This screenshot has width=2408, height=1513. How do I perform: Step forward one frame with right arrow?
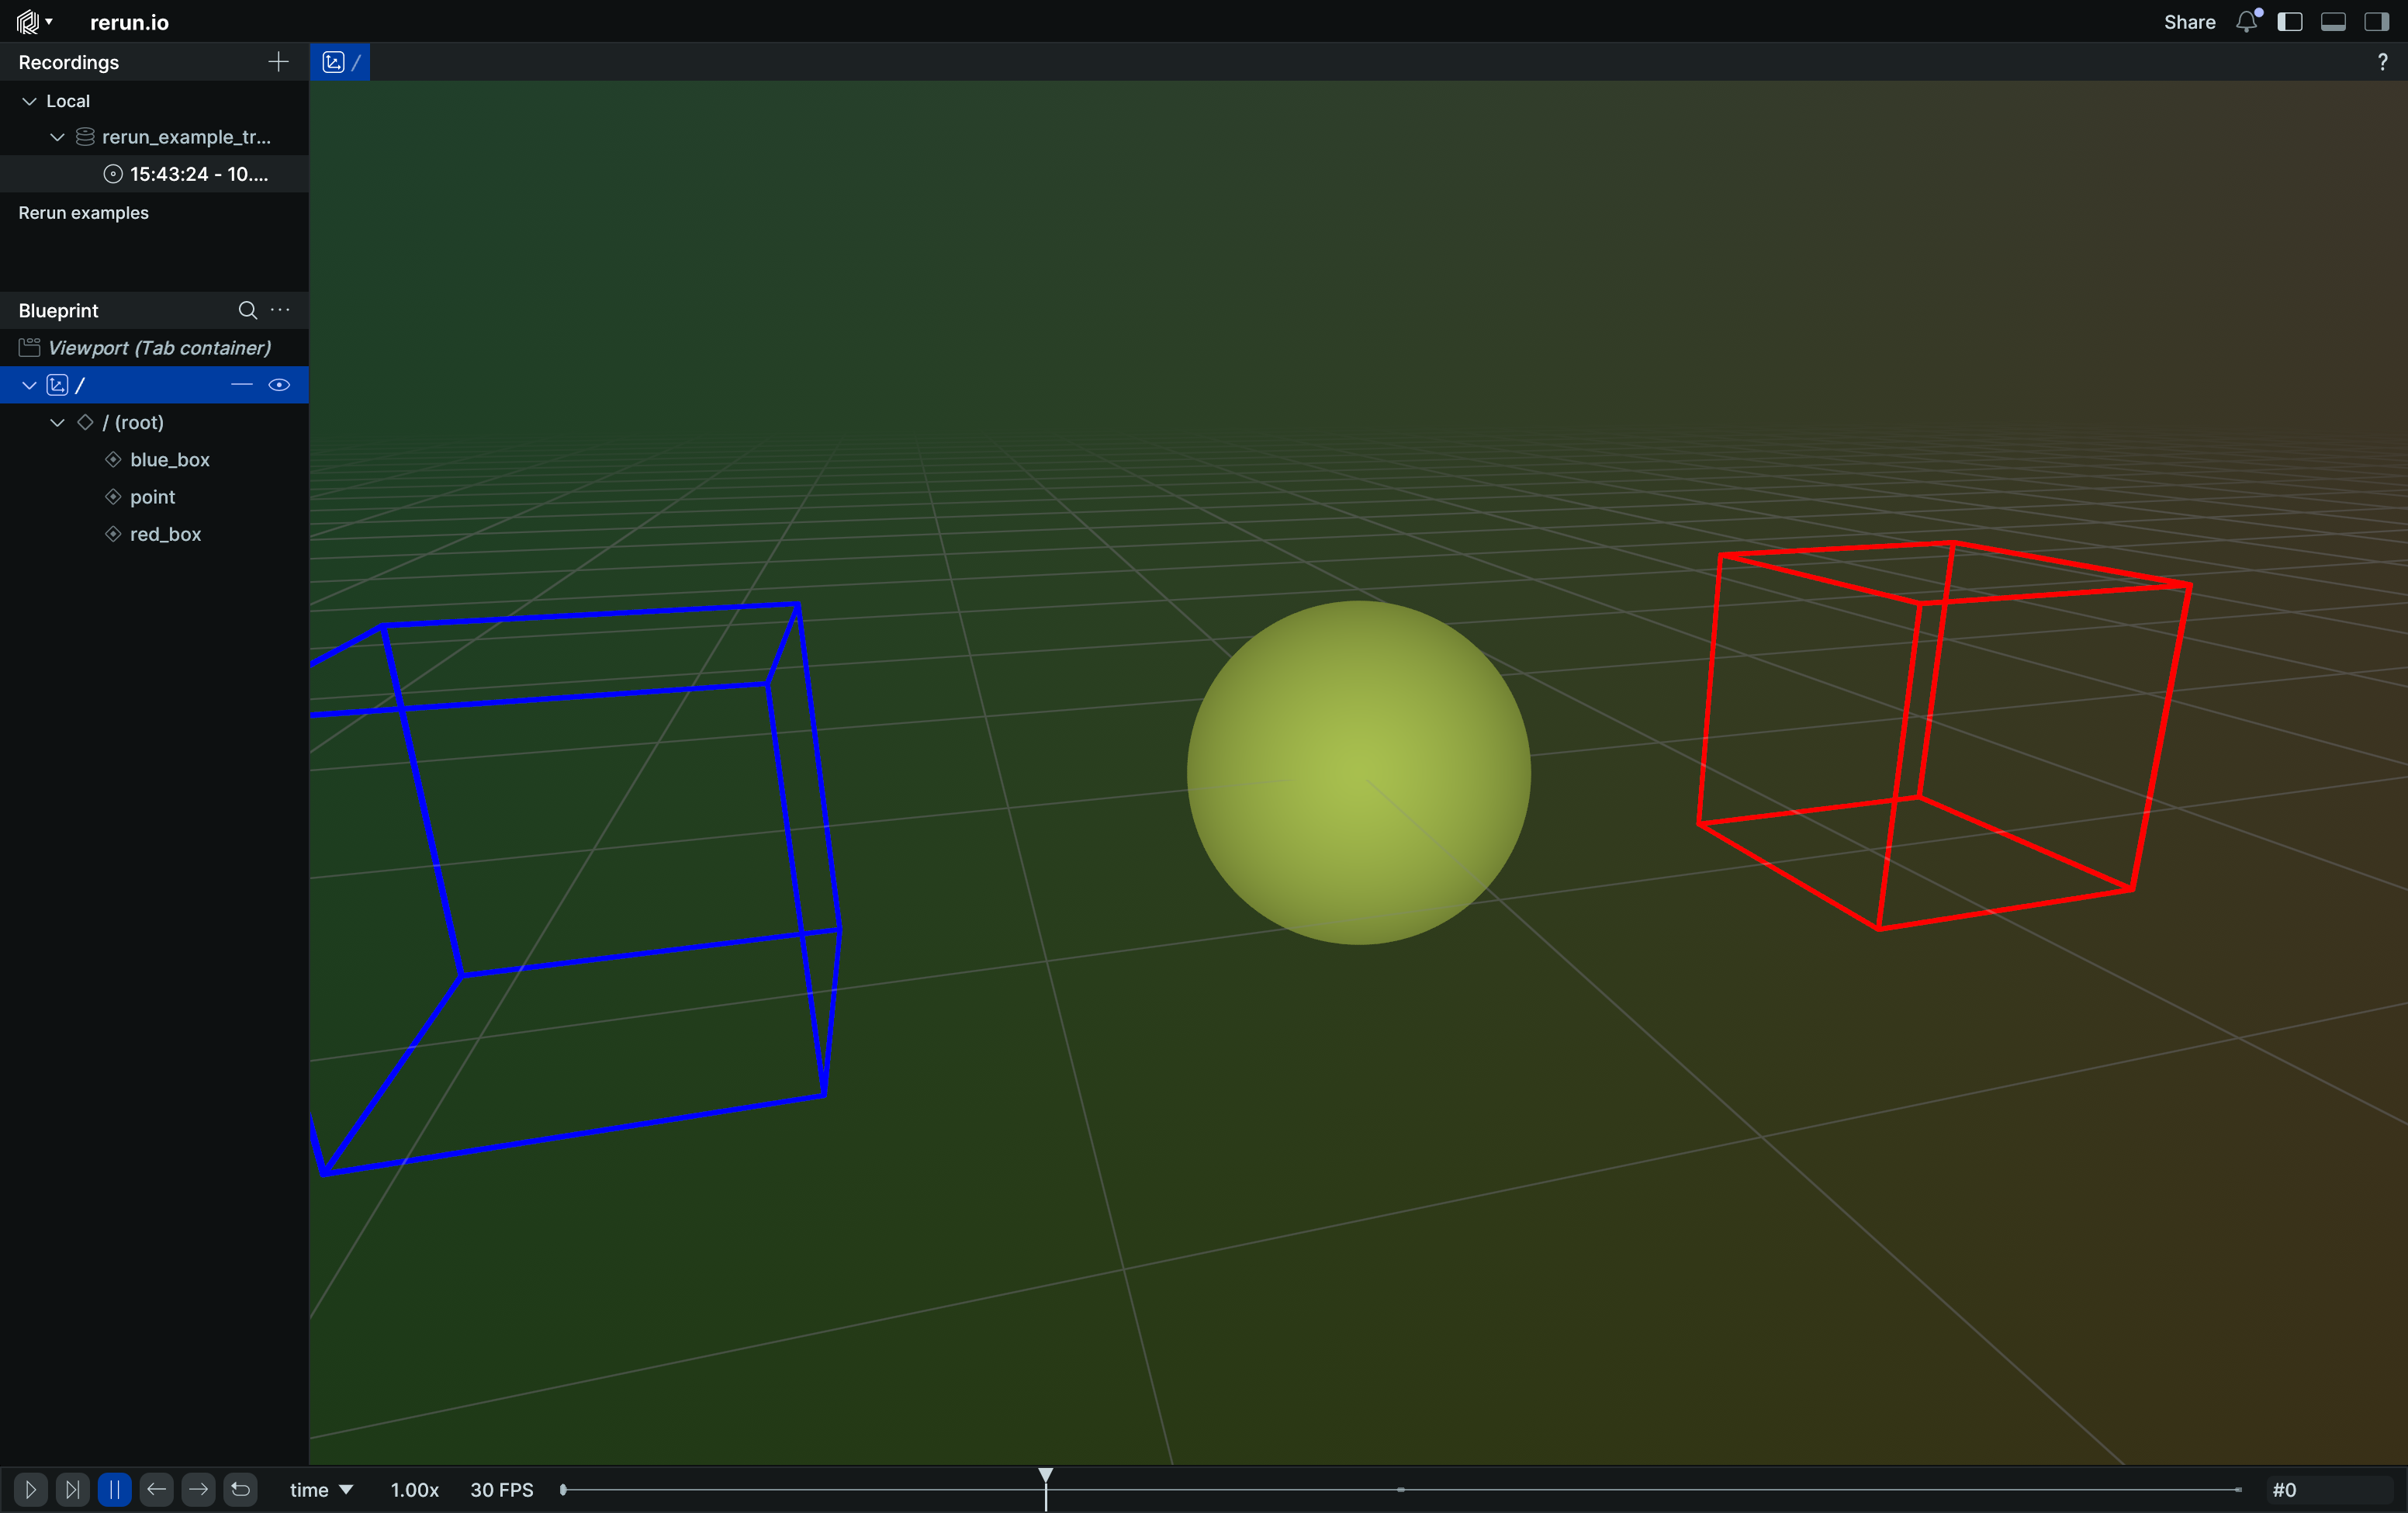coord(198,1490)
